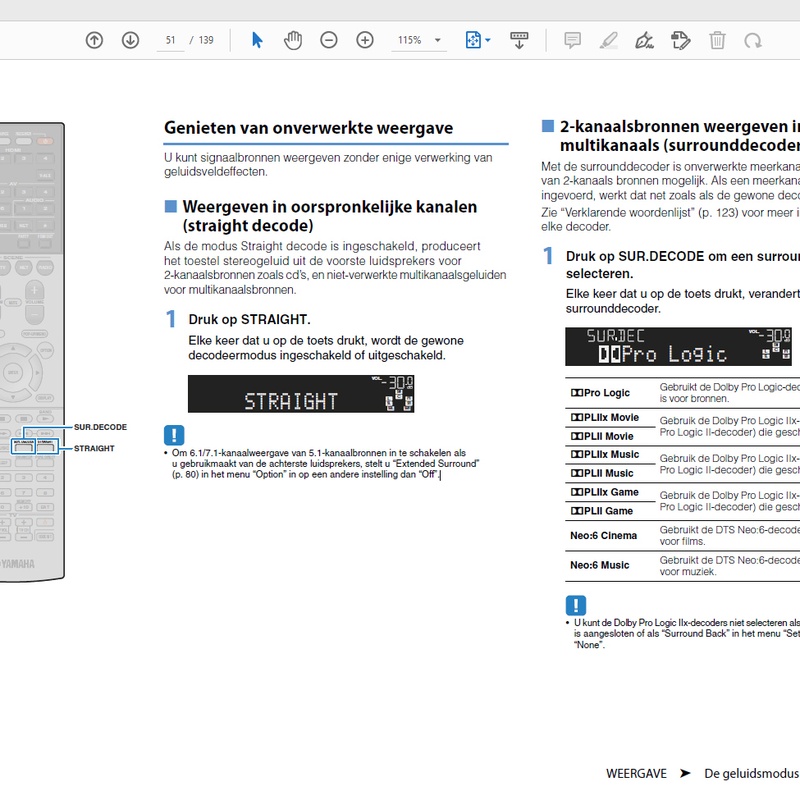Zoom out with the minus icon

click(x=329, y=40)
